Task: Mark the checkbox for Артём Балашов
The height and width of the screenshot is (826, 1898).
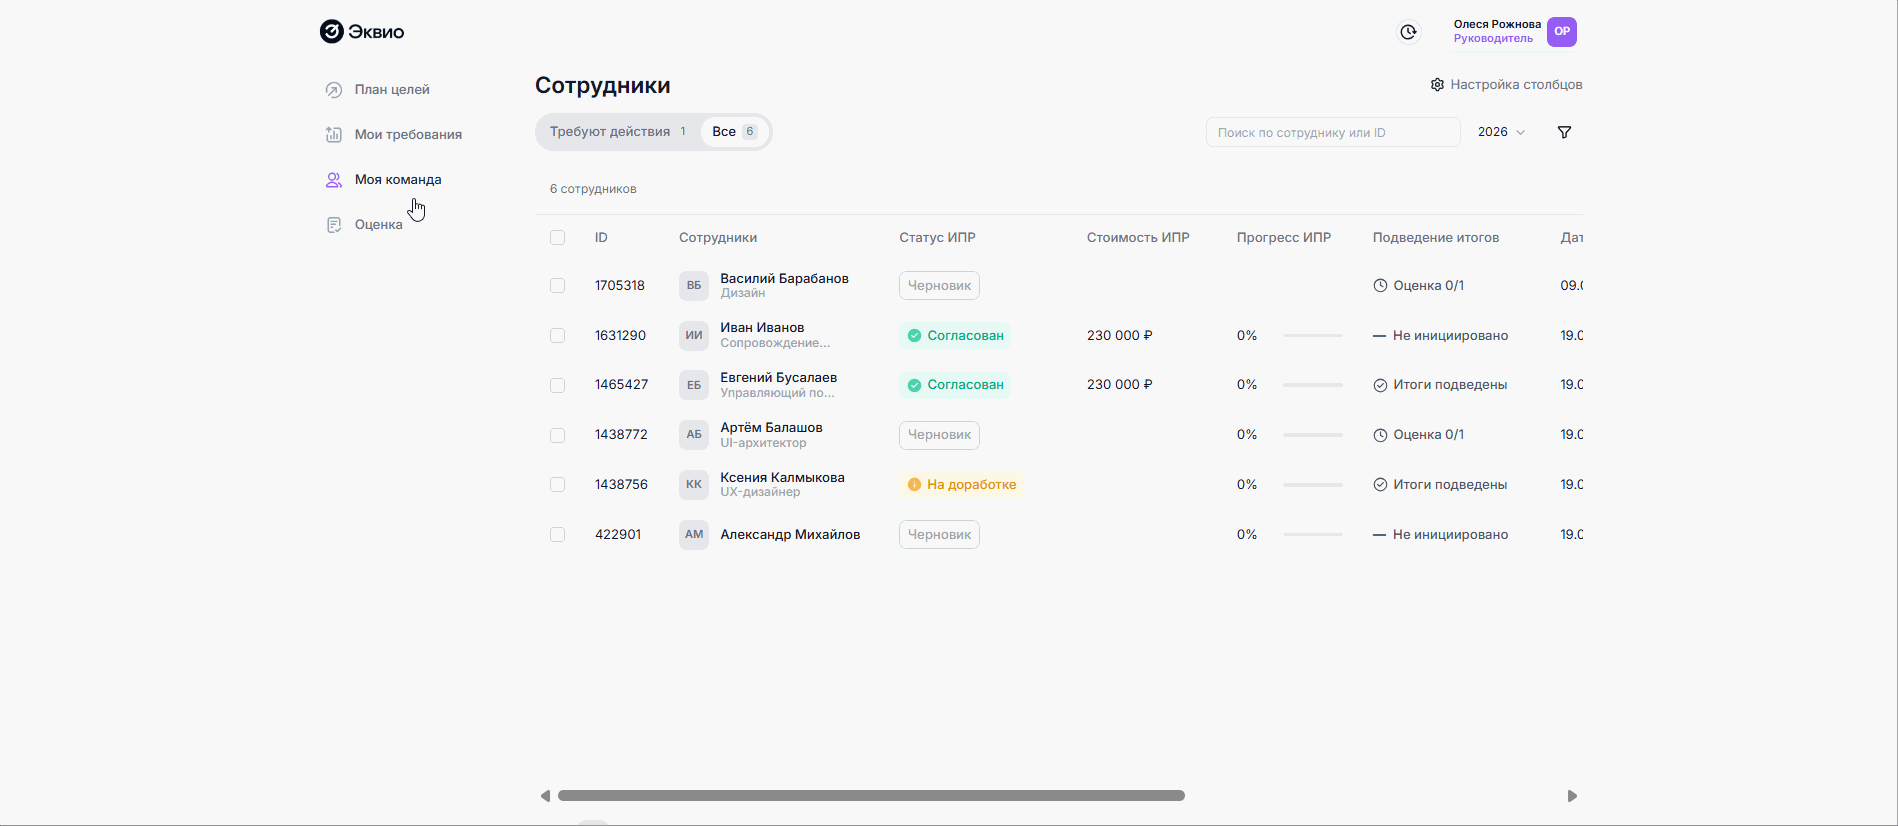Action: [557, 435]
